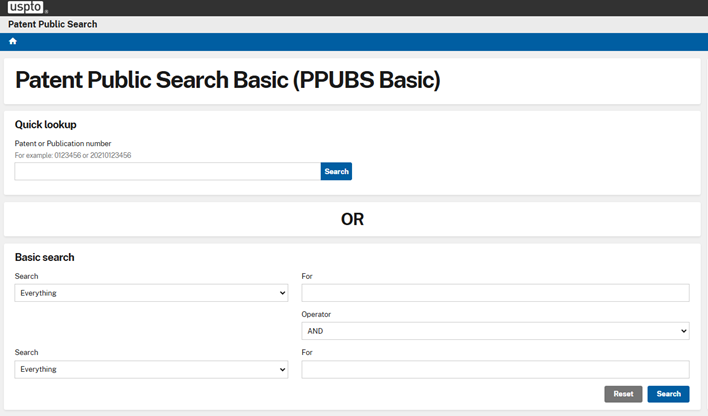Focus the Patent or Publication number field
Screen dimensions: 708x416
click(x=168, y=171)
